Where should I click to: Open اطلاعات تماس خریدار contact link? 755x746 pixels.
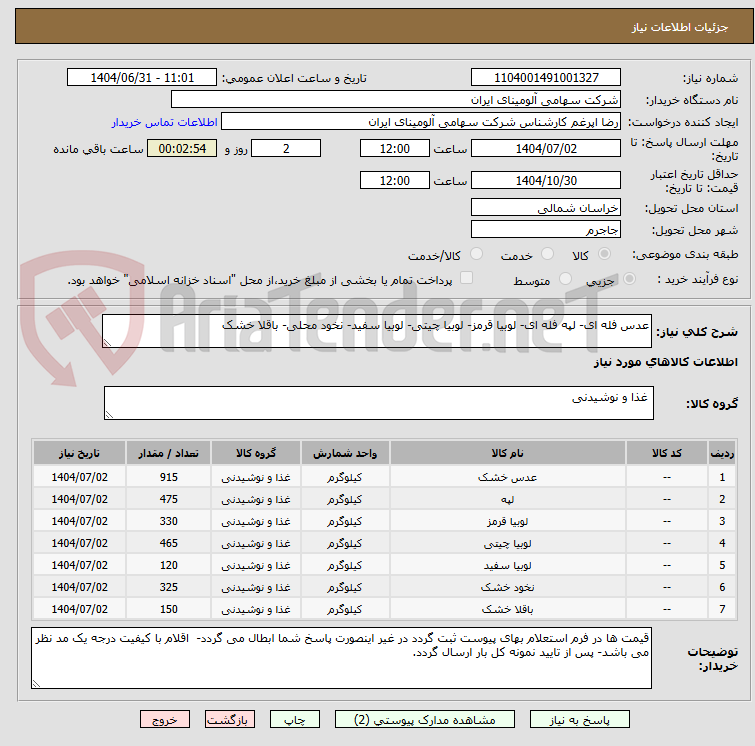coord(165,122)
